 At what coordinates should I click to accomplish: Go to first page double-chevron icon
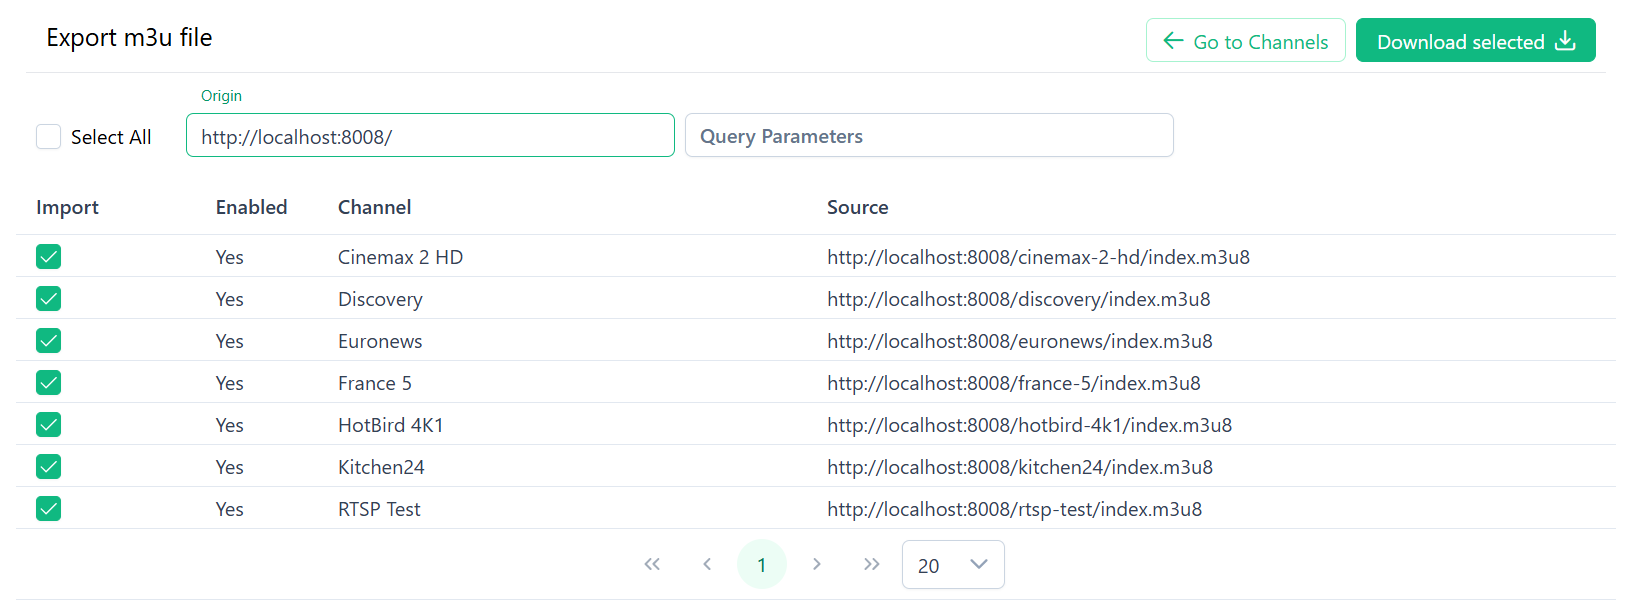tap(652, 564)
